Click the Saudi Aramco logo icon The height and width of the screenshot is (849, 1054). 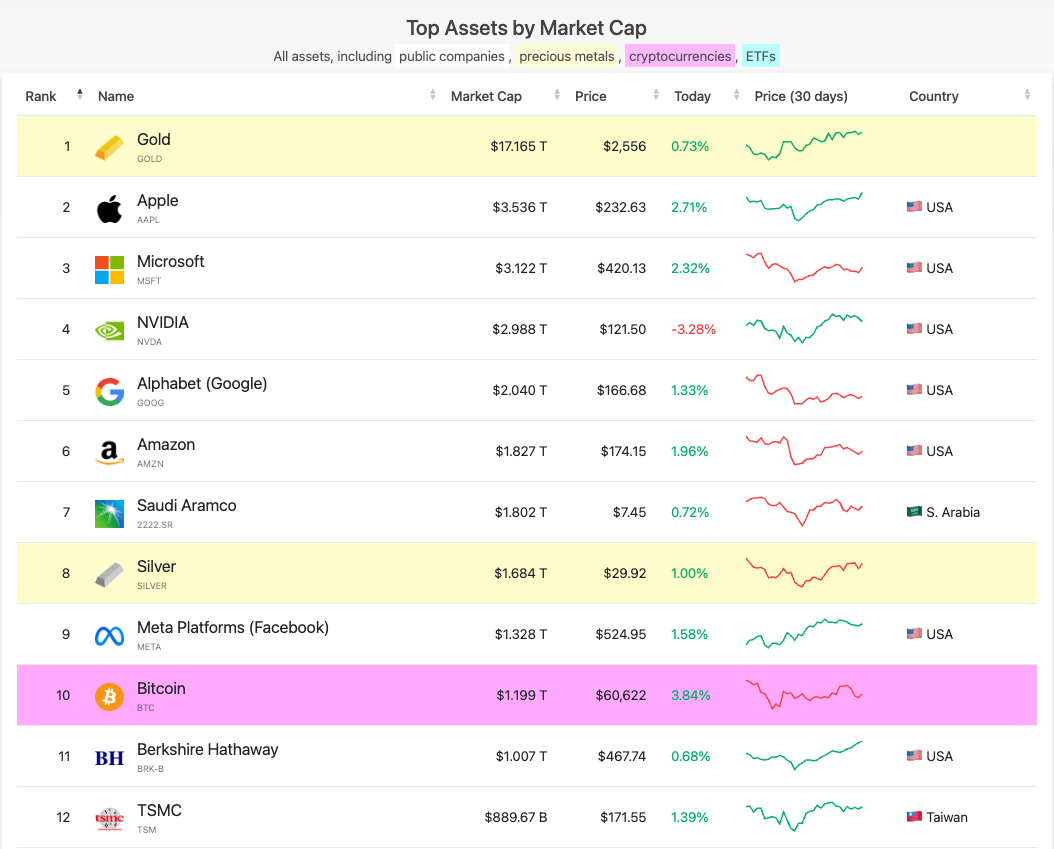109,514
